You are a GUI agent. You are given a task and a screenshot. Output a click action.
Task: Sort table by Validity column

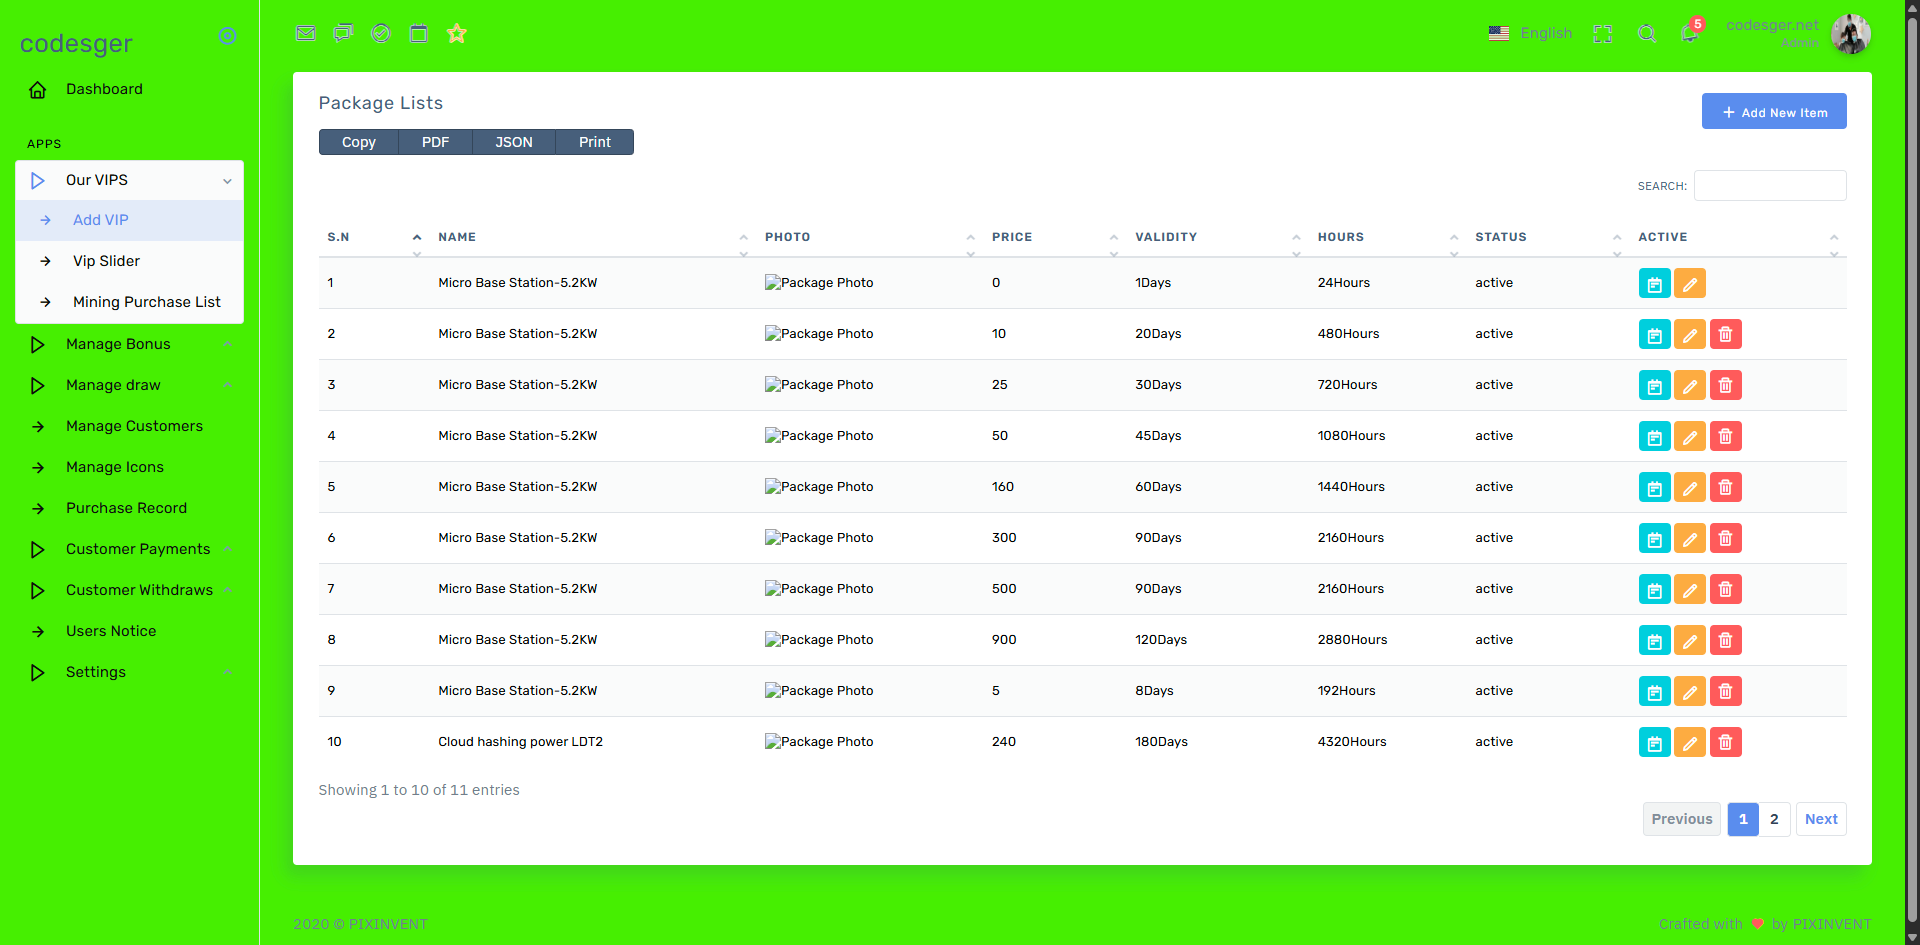coord(1218,238)
